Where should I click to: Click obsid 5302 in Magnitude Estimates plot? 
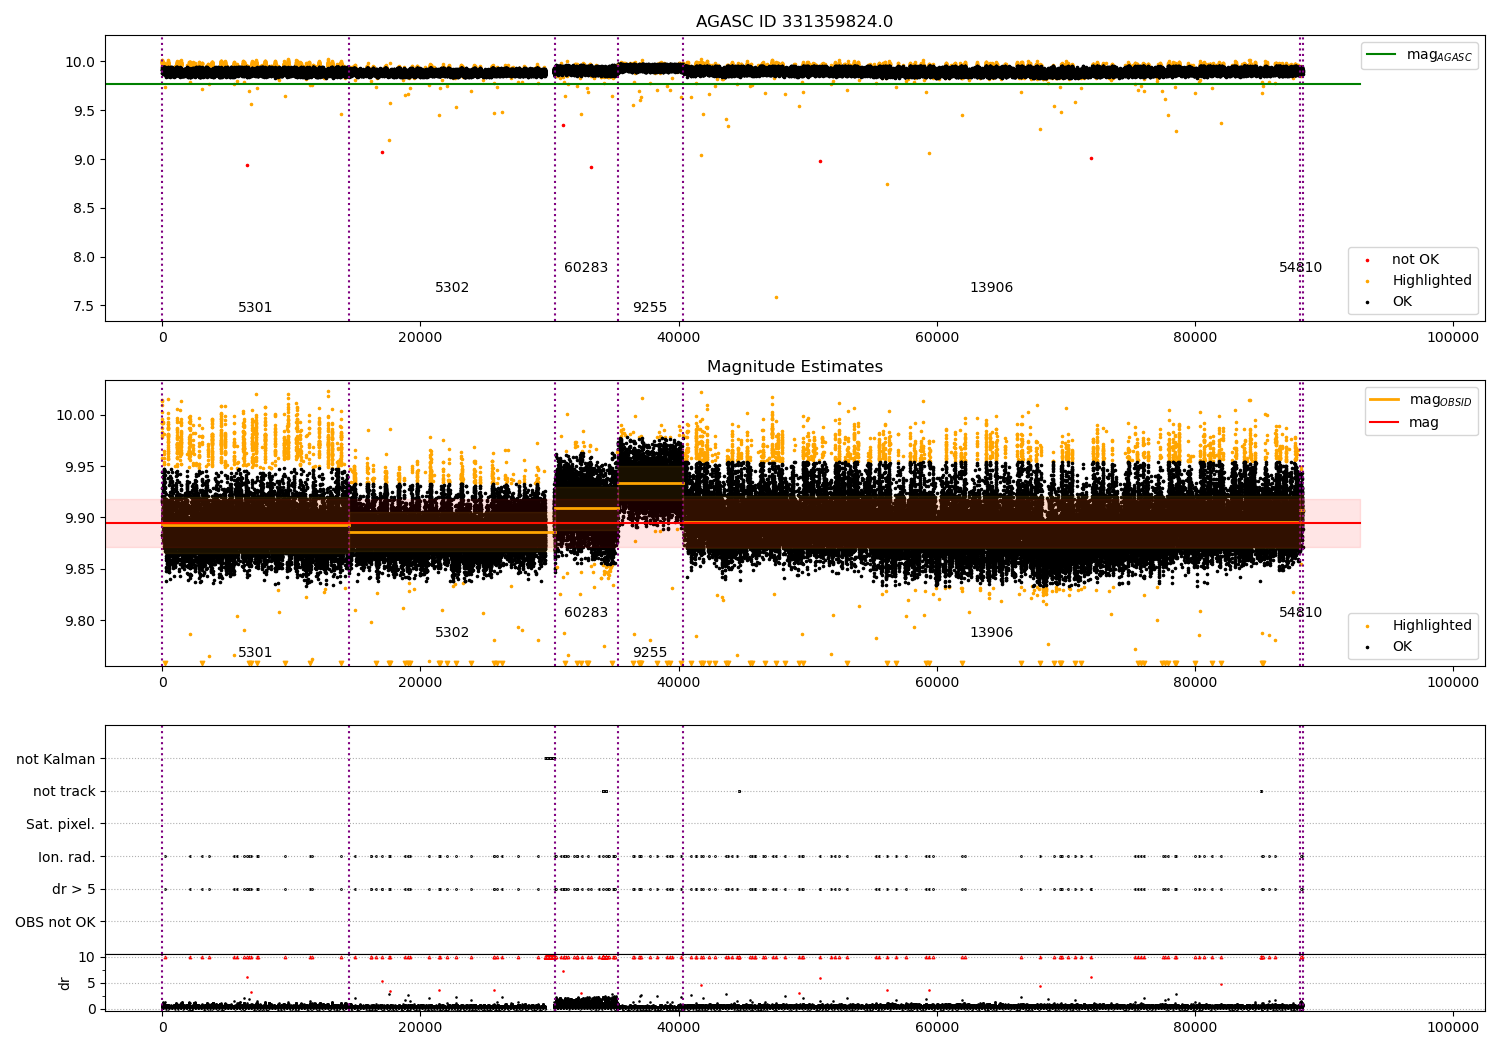[x=452, y=633]
